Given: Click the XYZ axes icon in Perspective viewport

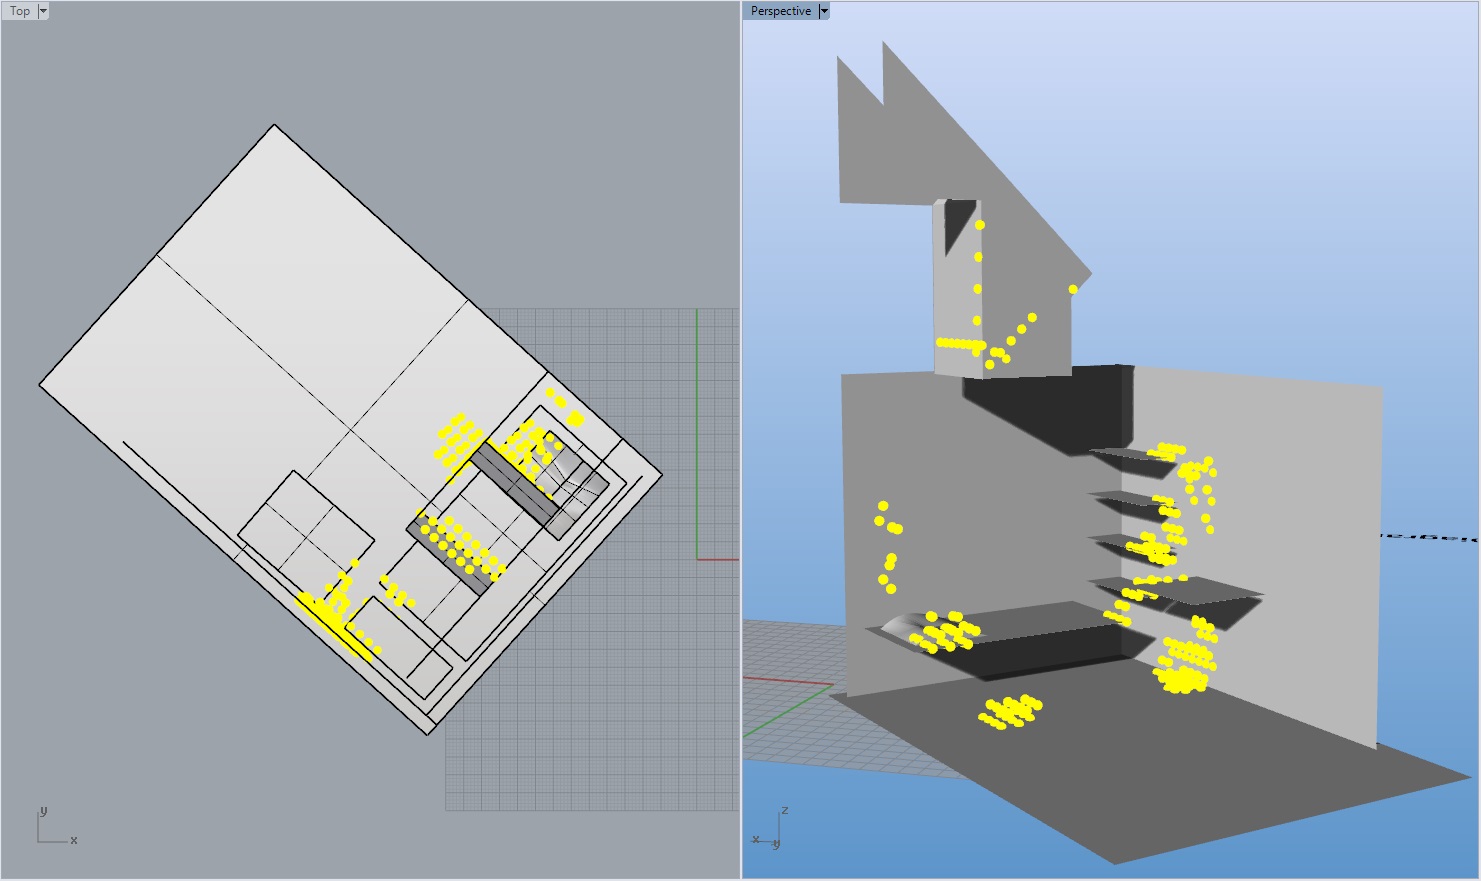Looking at the screenshot, I should point(771,830).
